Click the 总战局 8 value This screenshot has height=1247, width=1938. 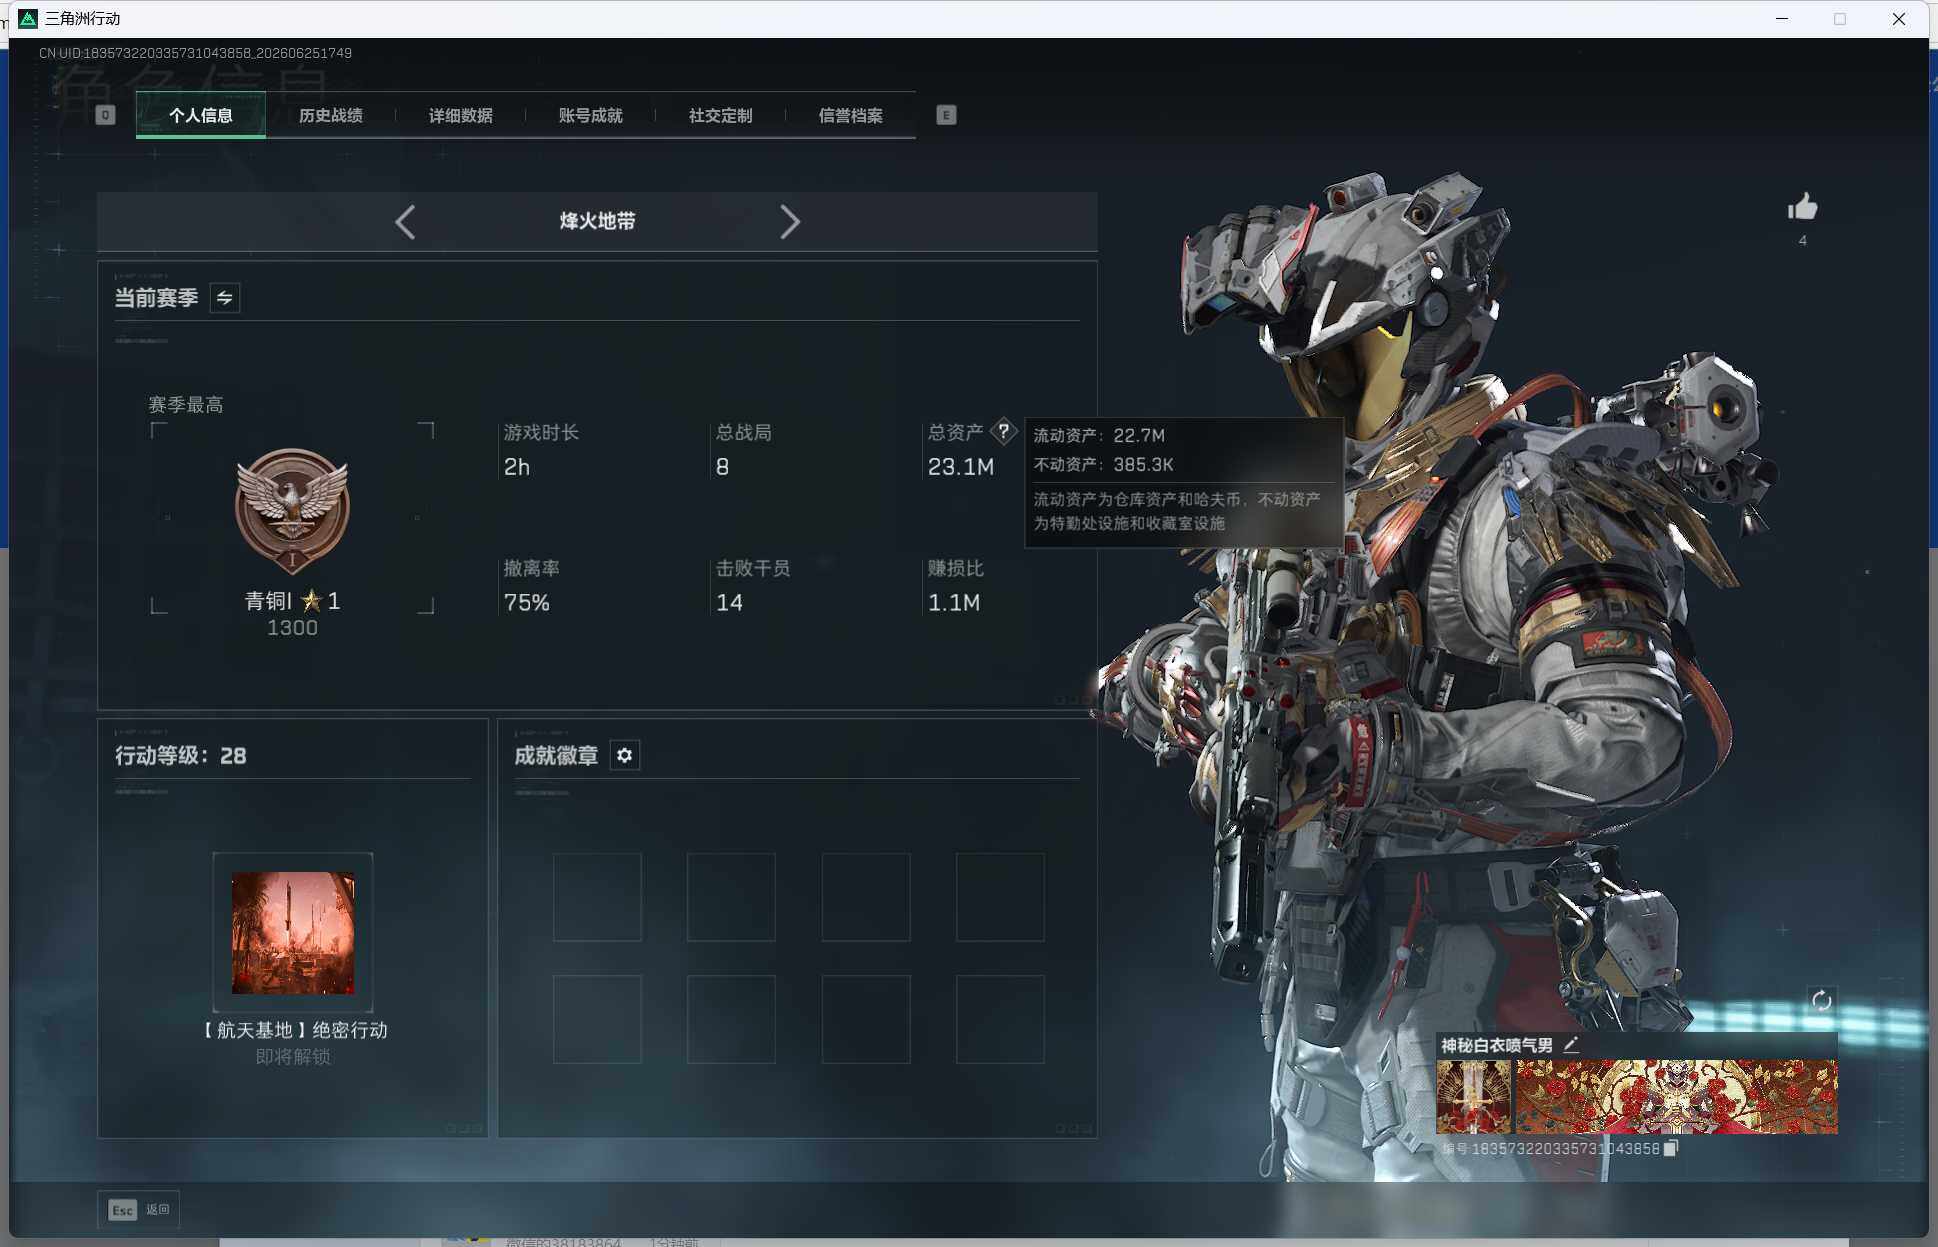coord(722,467)
